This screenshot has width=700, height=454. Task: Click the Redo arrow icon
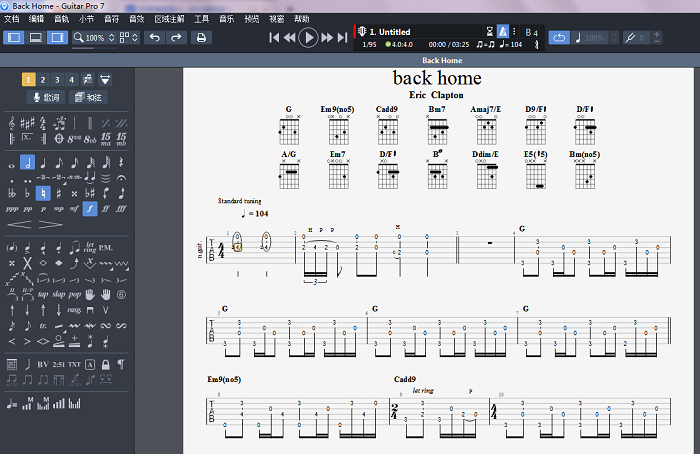(x=176, y=38)
